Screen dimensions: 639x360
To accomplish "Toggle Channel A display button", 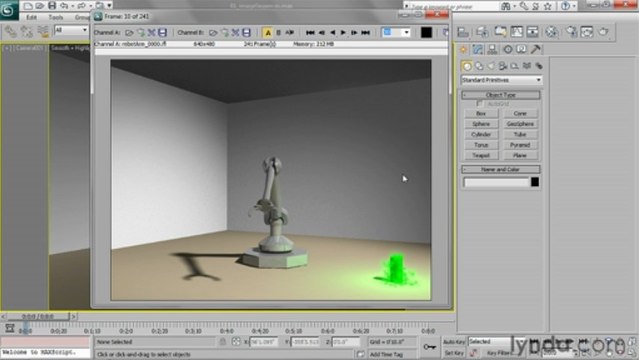I will coord(267,32).
